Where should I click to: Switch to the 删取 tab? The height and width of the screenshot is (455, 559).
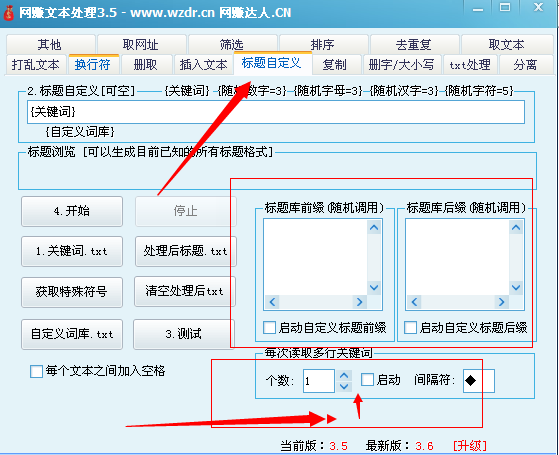tap(146, 65)
